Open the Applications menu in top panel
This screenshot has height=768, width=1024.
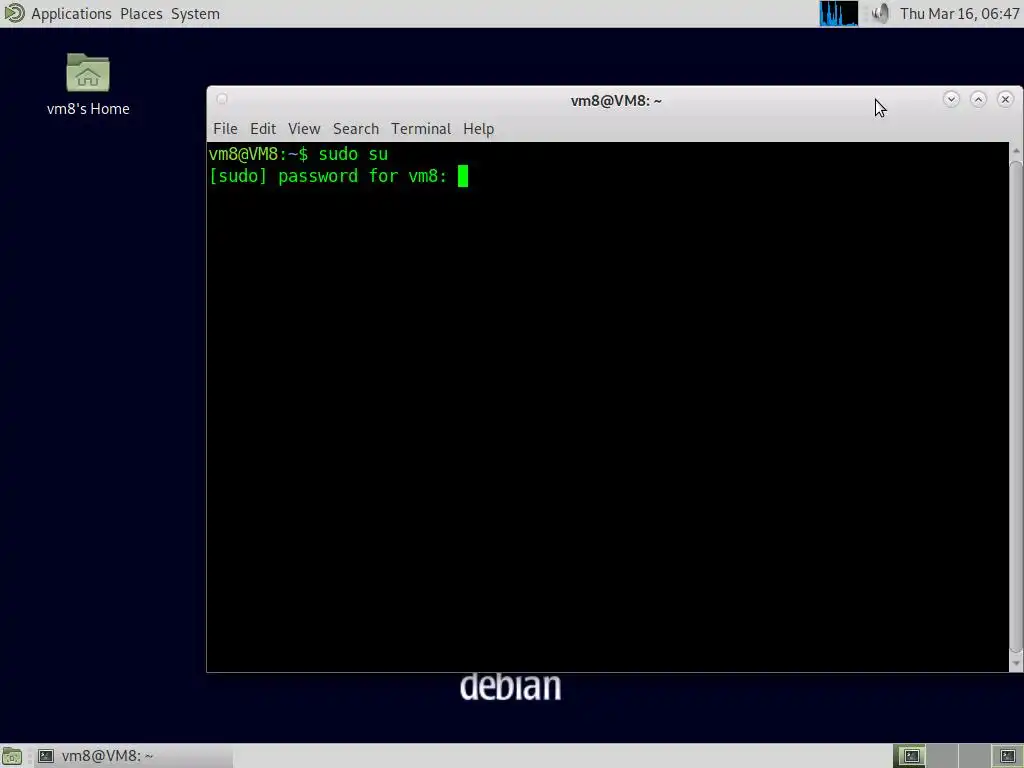(71, 14)
